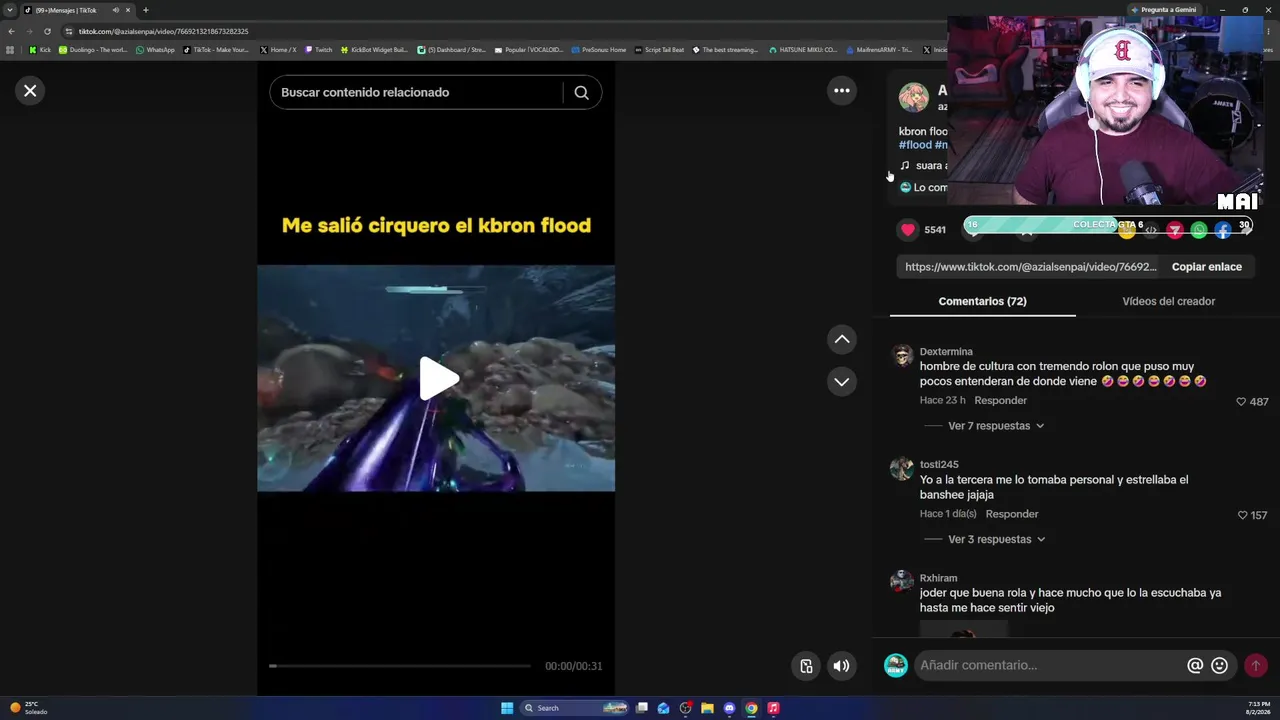Send comment with the red arrow button

1256,665
